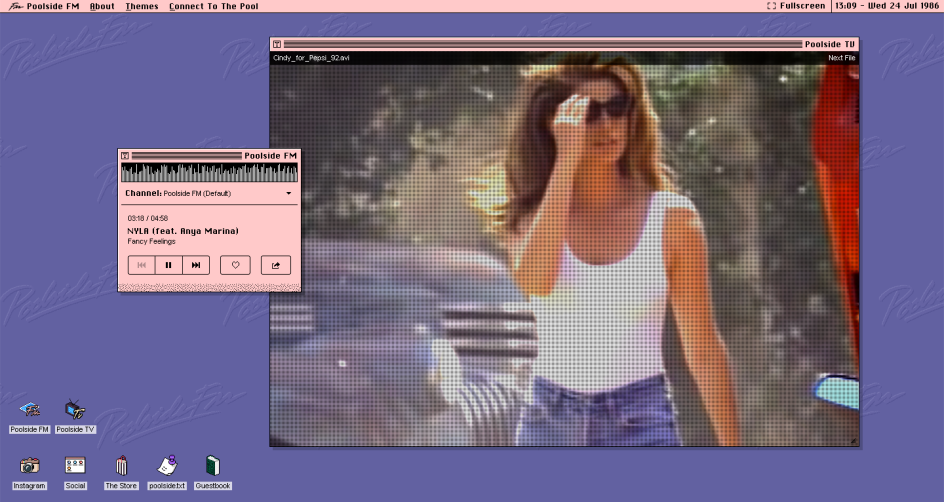Screen dimensions: 944x502
Task: Expand the Channel dropdown selector
Action: pos(288,193)
